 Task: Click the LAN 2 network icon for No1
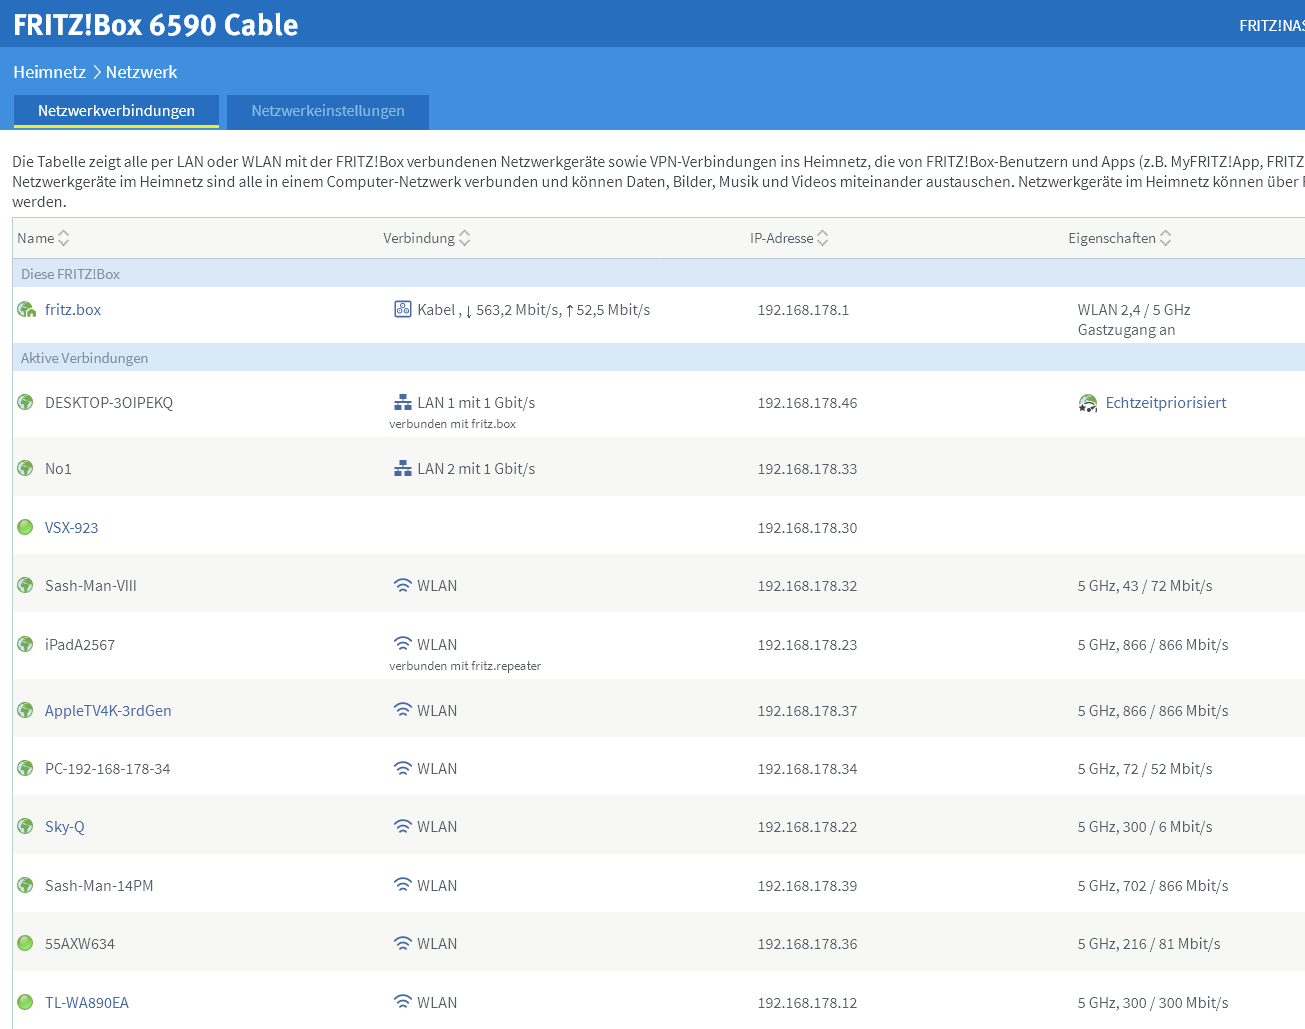[403, 469]
